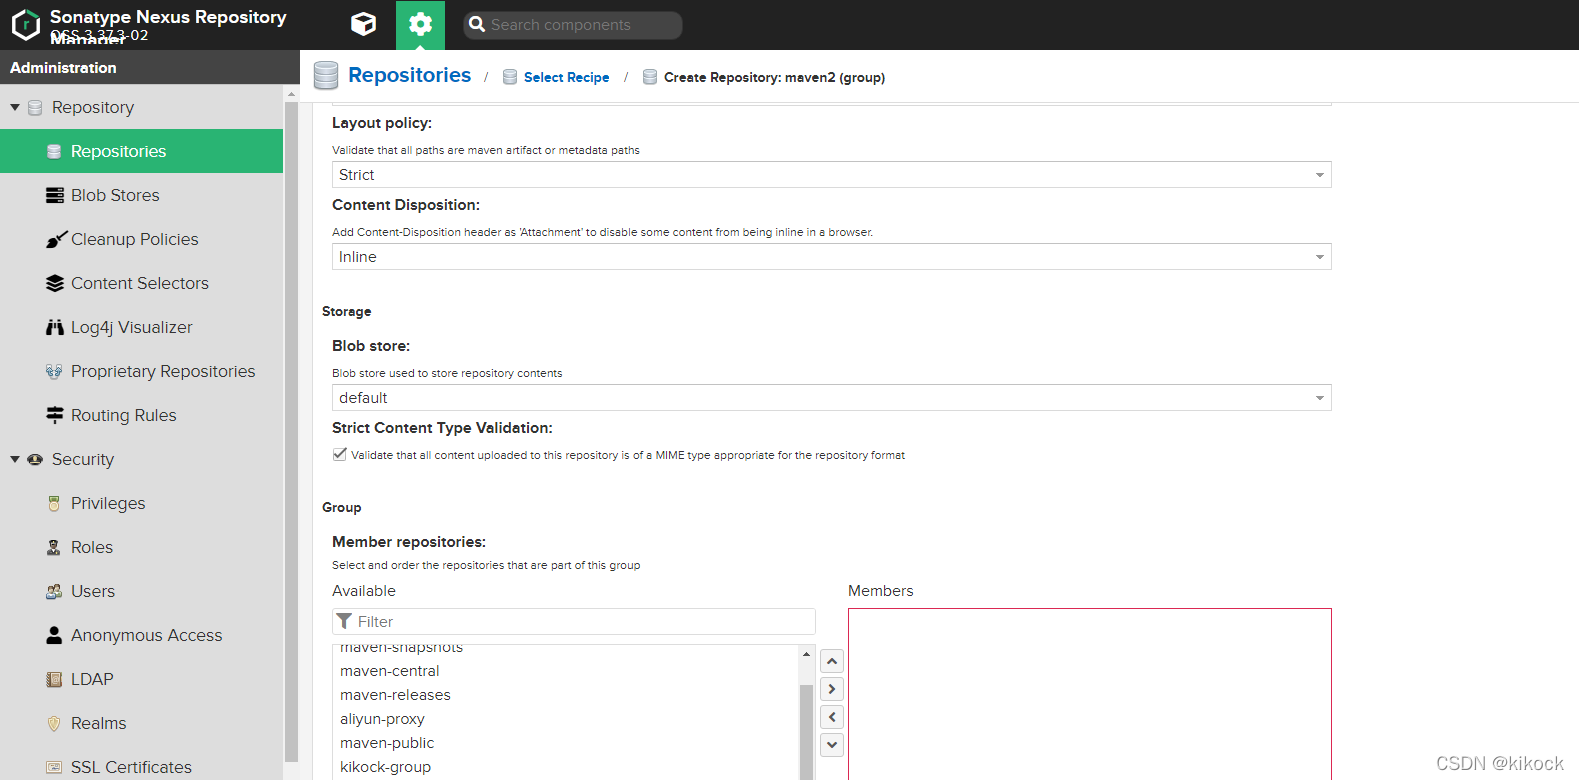Click the Administration panel header
This screenshot has height=780, width=1579.
[x=150, y=67]
